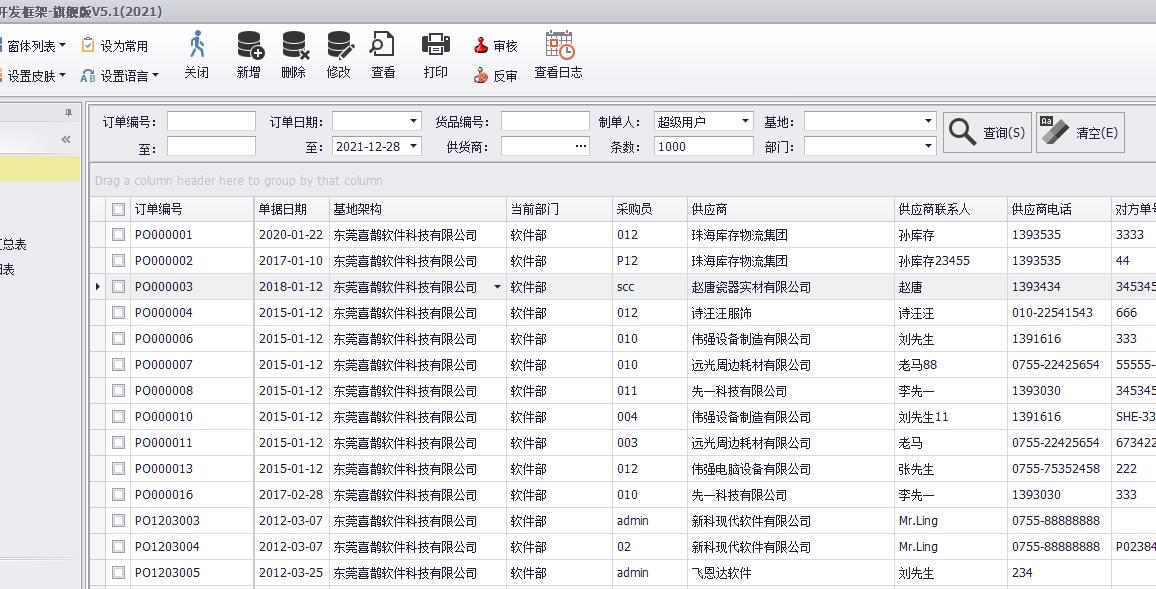Viewport: 1156px width, 589px height.
Task: Click the 关闭 (Close) running-man icon
Action: 197,46
